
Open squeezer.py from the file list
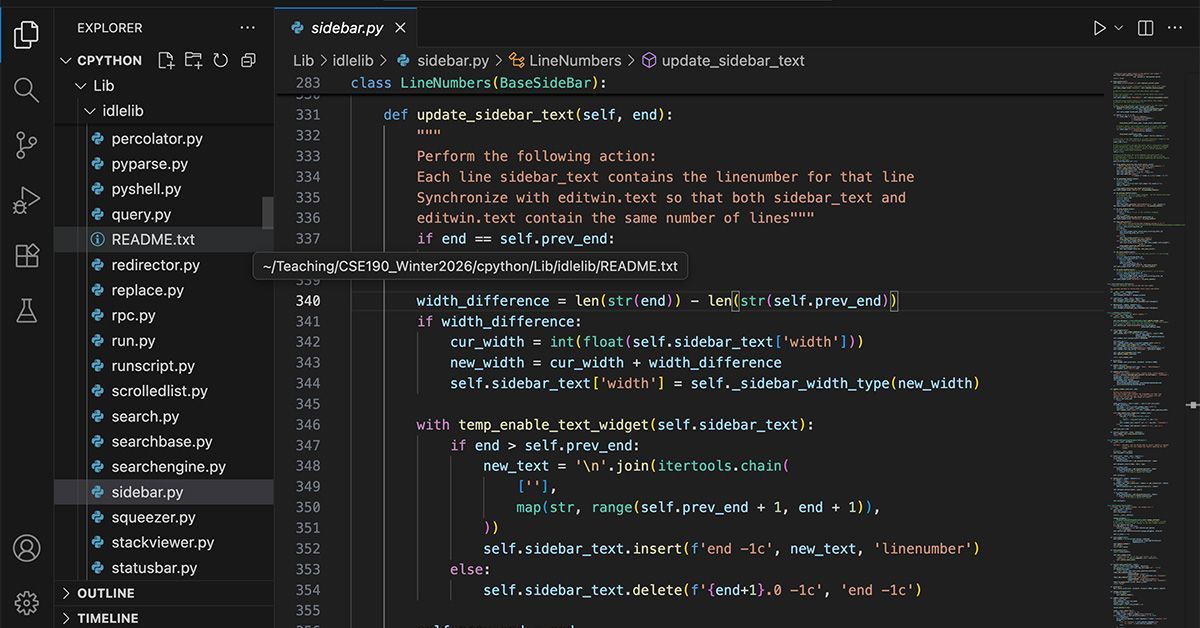point(153,517)
